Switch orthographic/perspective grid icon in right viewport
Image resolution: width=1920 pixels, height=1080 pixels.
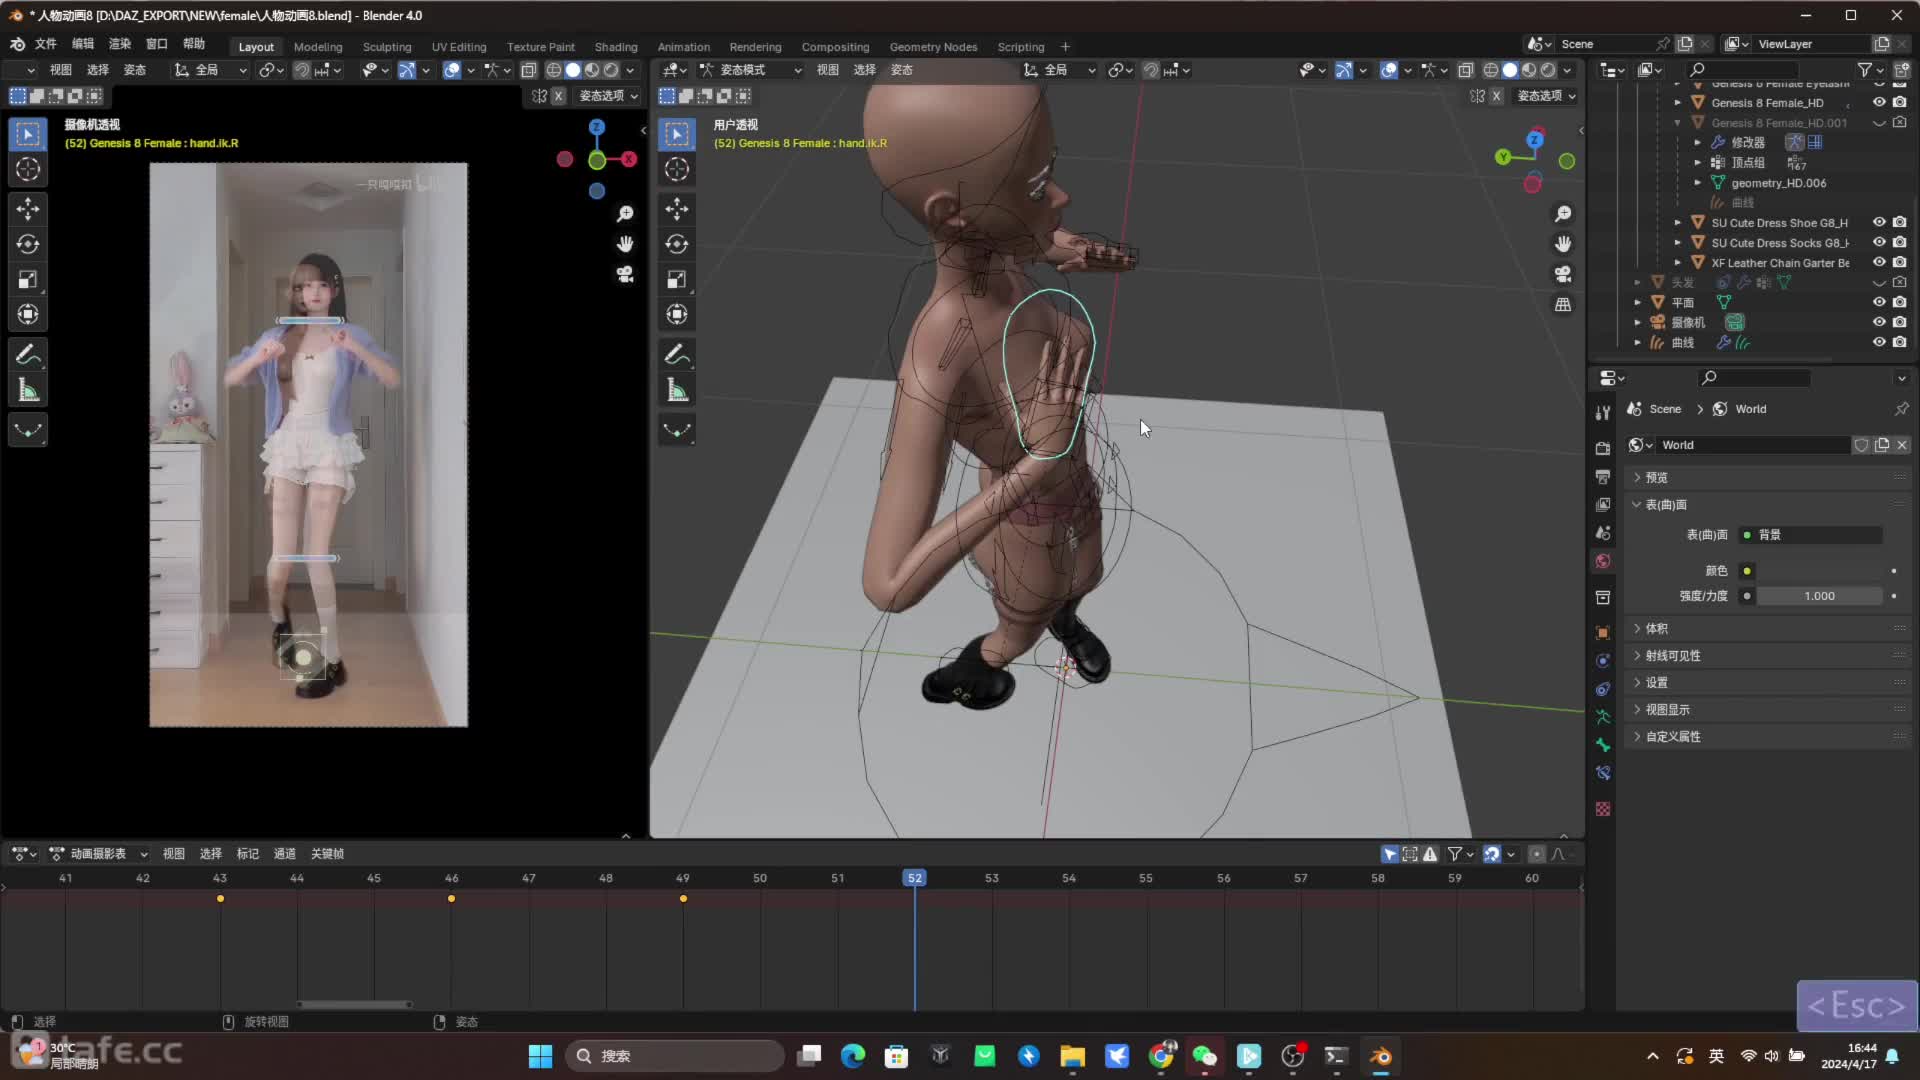pyautogui.click(x=1562, y=304)
